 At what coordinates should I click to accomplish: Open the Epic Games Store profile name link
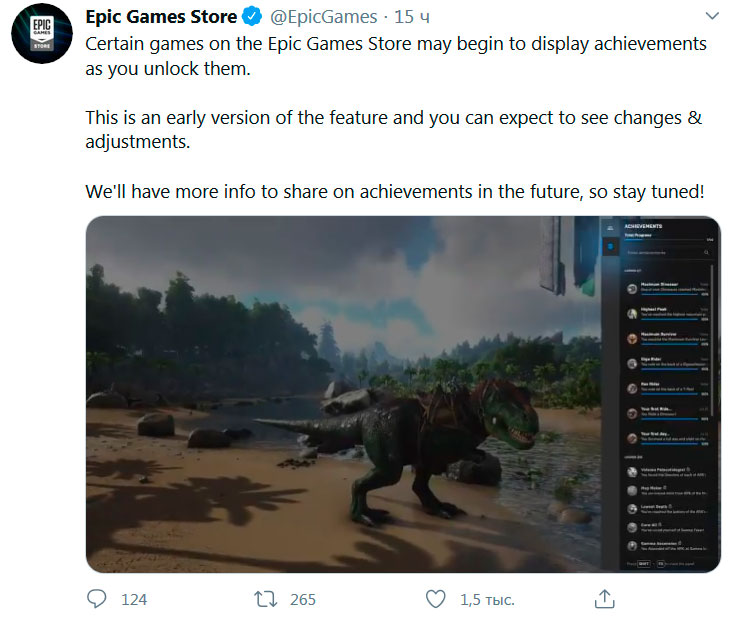pos(161,17)
